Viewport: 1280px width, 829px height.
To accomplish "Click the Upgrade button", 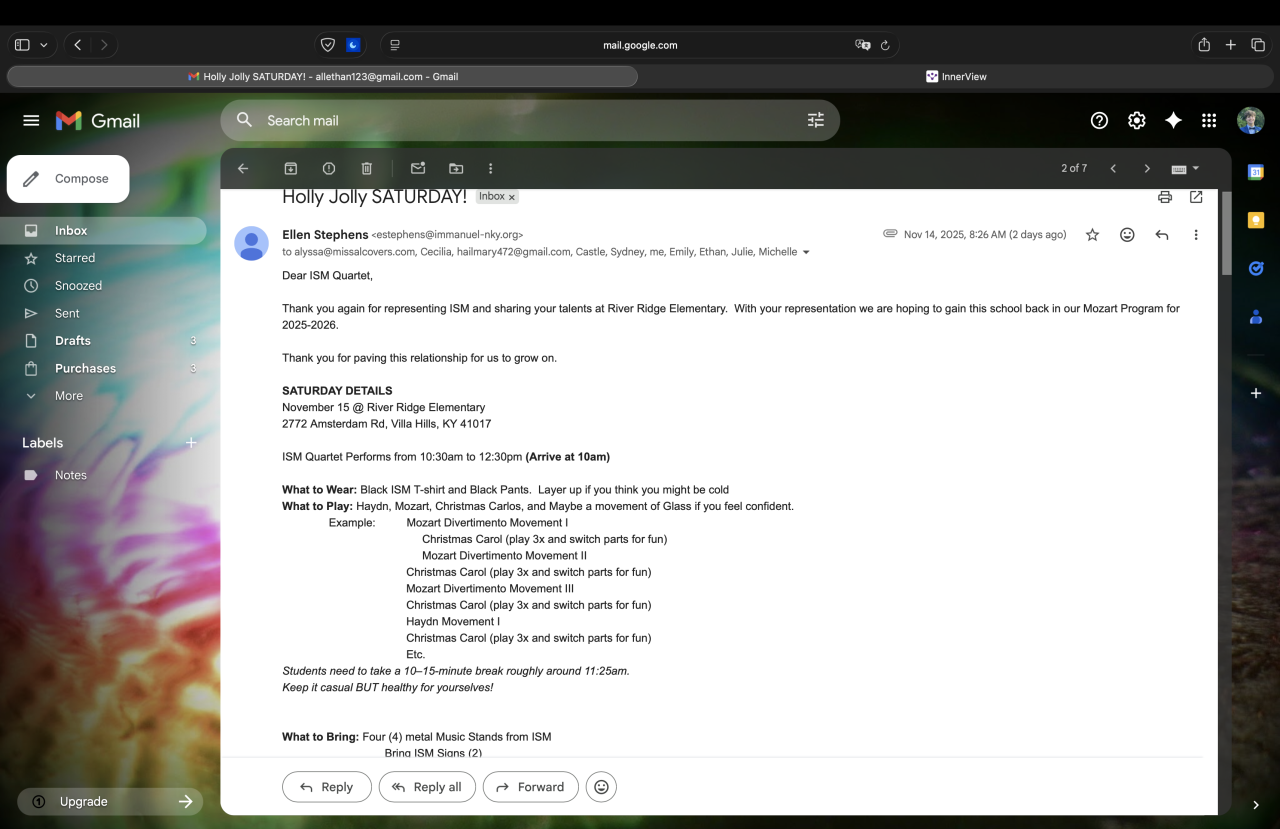I will point(110,801).
